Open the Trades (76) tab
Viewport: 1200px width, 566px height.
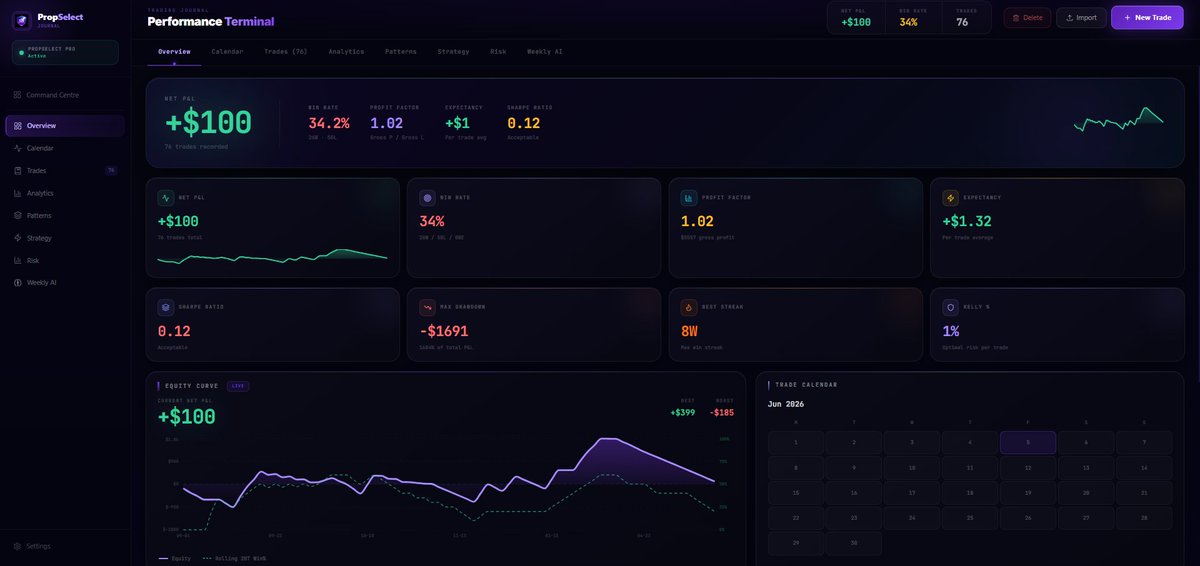click(286, 51)
